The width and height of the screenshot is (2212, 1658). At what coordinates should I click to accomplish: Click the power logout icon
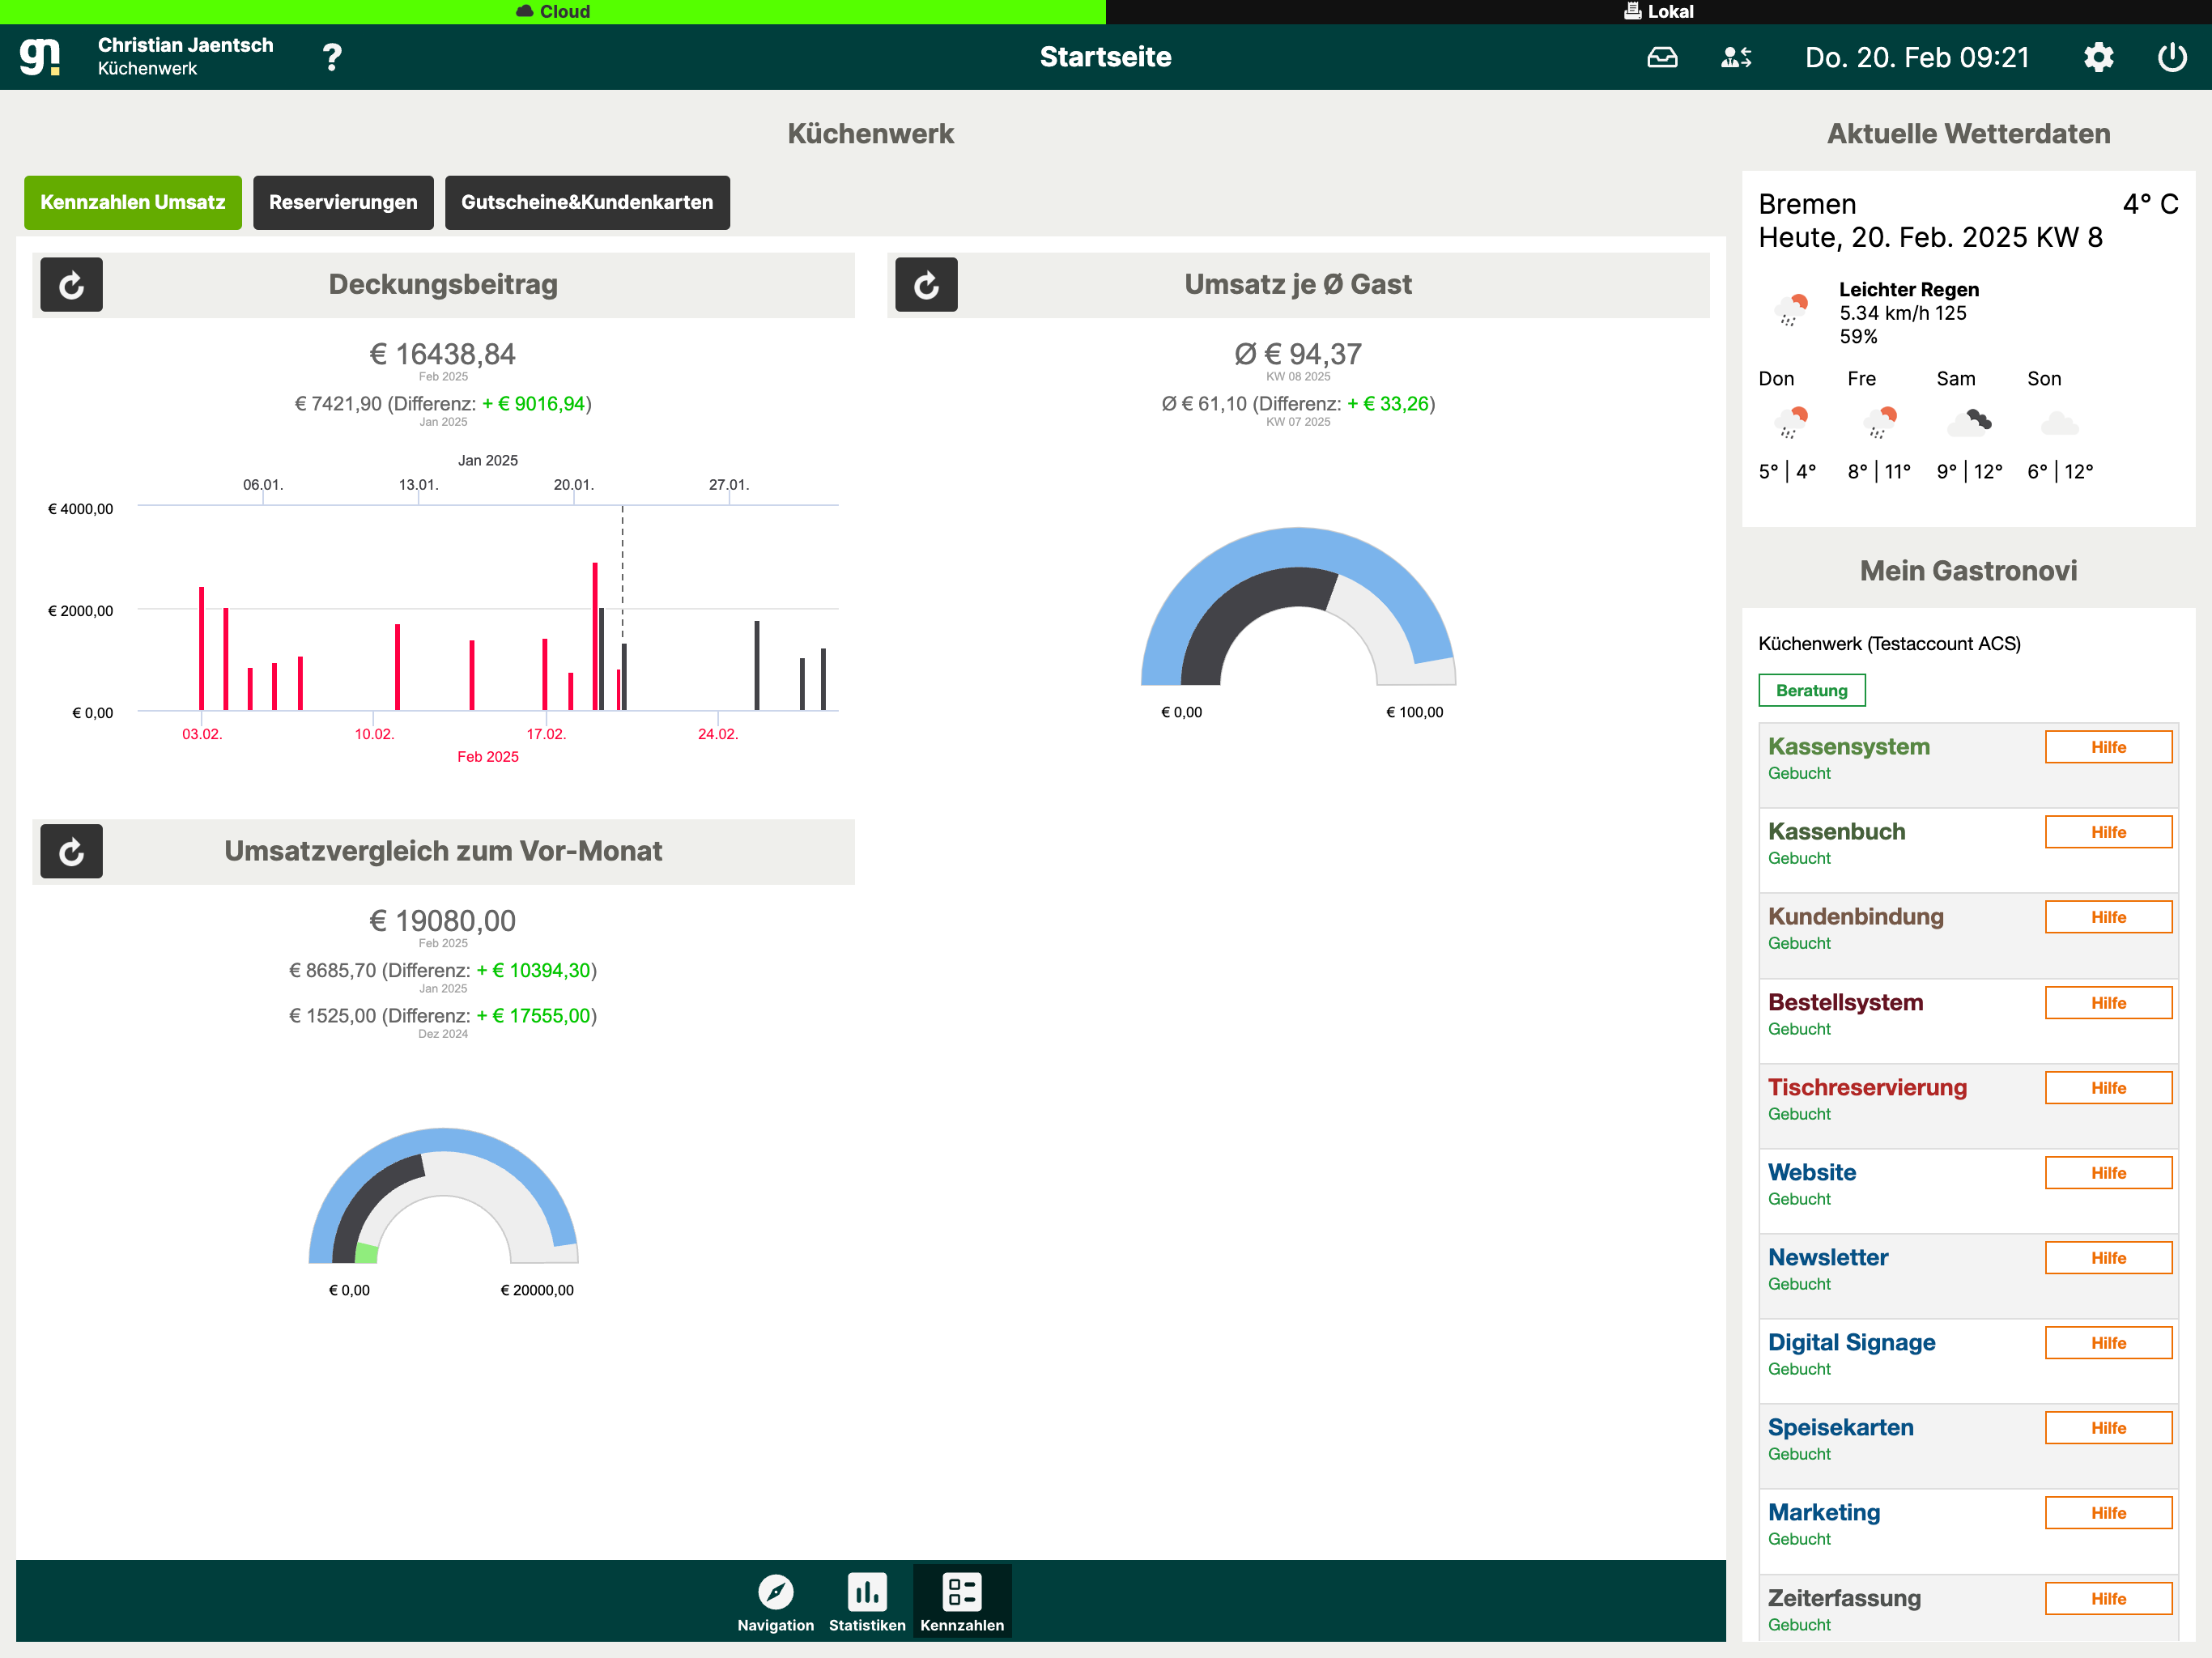[2171, 57]
